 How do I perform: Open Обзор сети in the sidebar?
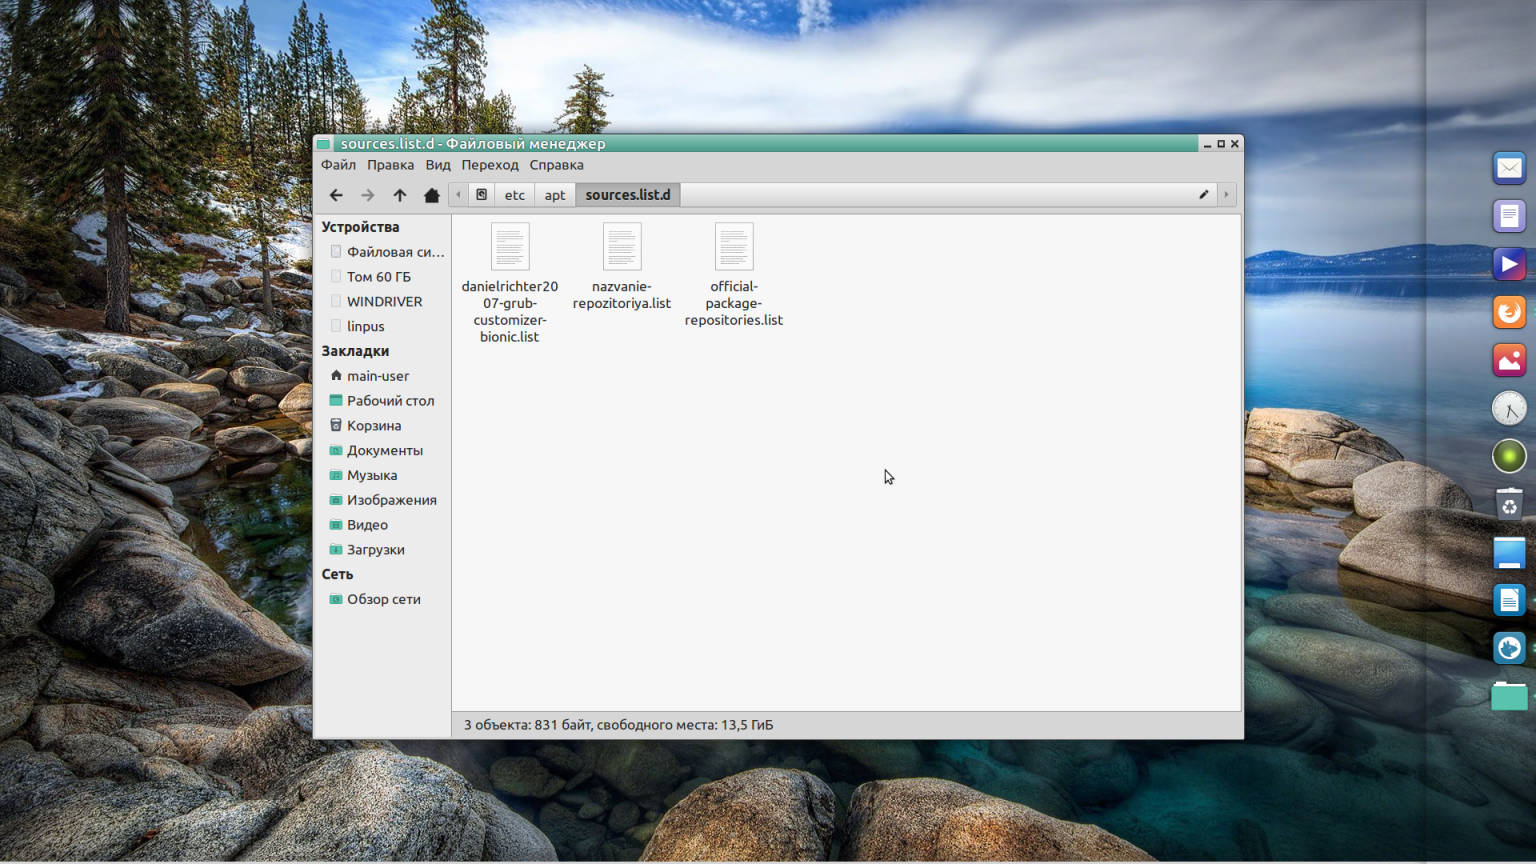point(383,599)
